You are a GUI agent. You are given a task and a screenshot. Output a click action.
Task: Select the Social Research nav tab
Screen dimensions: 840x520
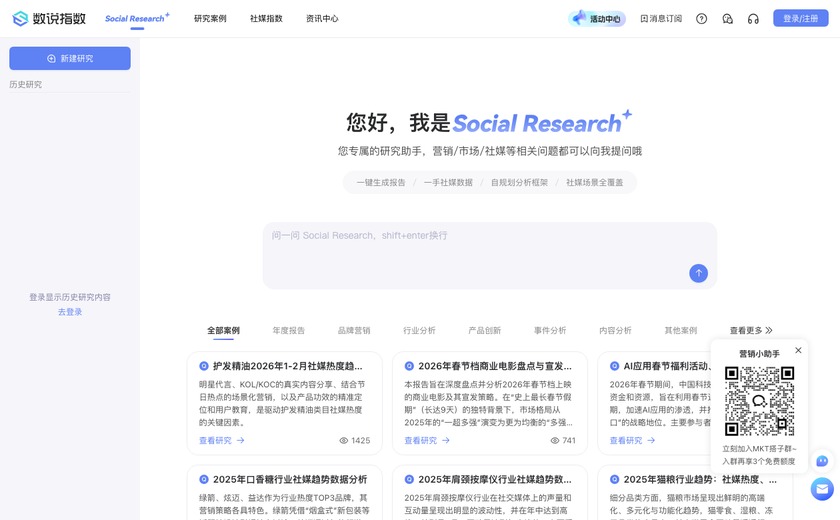[x=137, y=18]
